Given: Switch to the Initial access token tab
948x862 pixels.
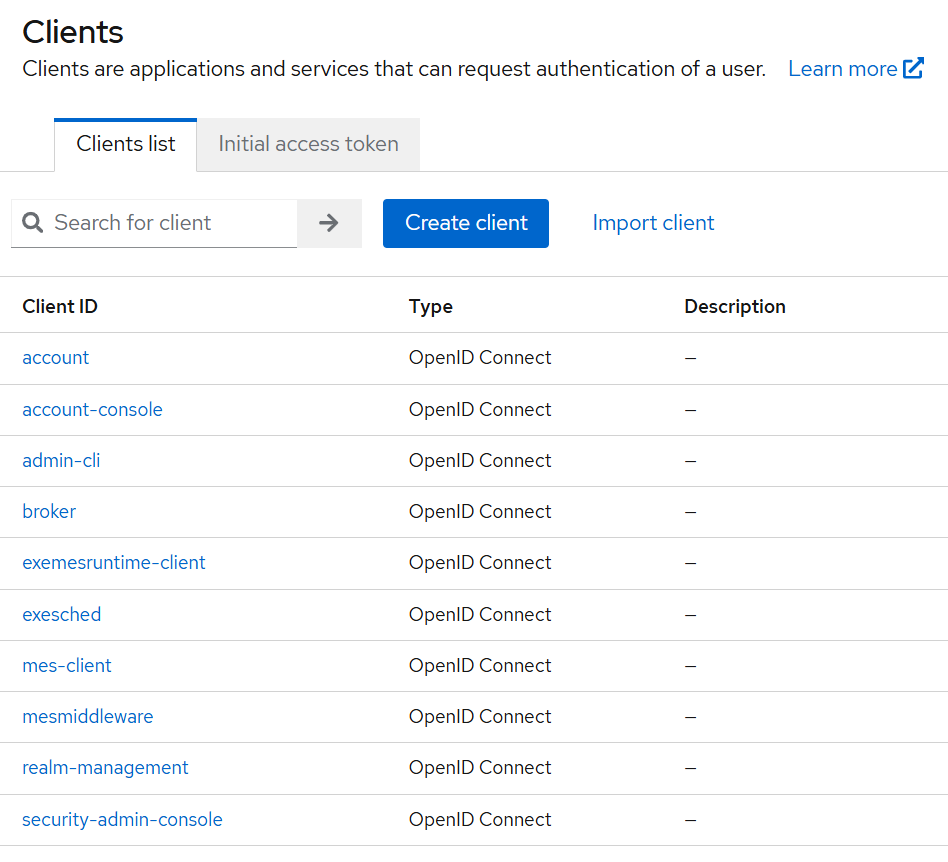Looking at the screenshot, I should [308, 144].
